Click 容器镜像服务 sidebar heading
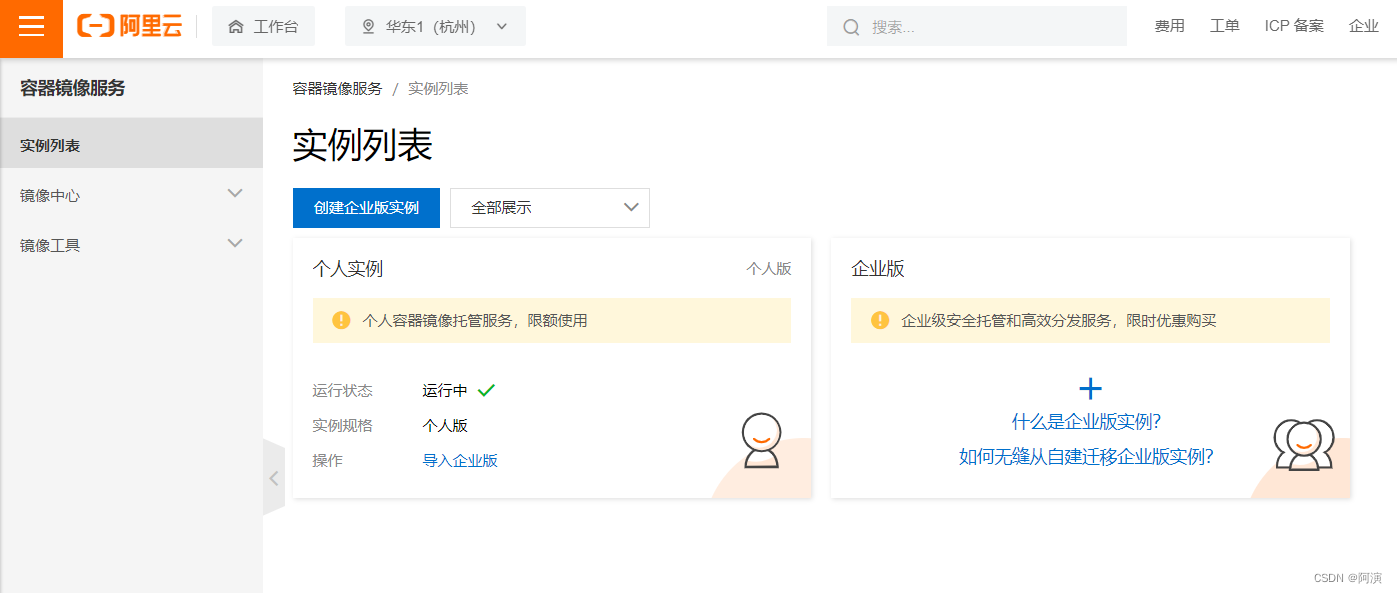 pos(73,88)
